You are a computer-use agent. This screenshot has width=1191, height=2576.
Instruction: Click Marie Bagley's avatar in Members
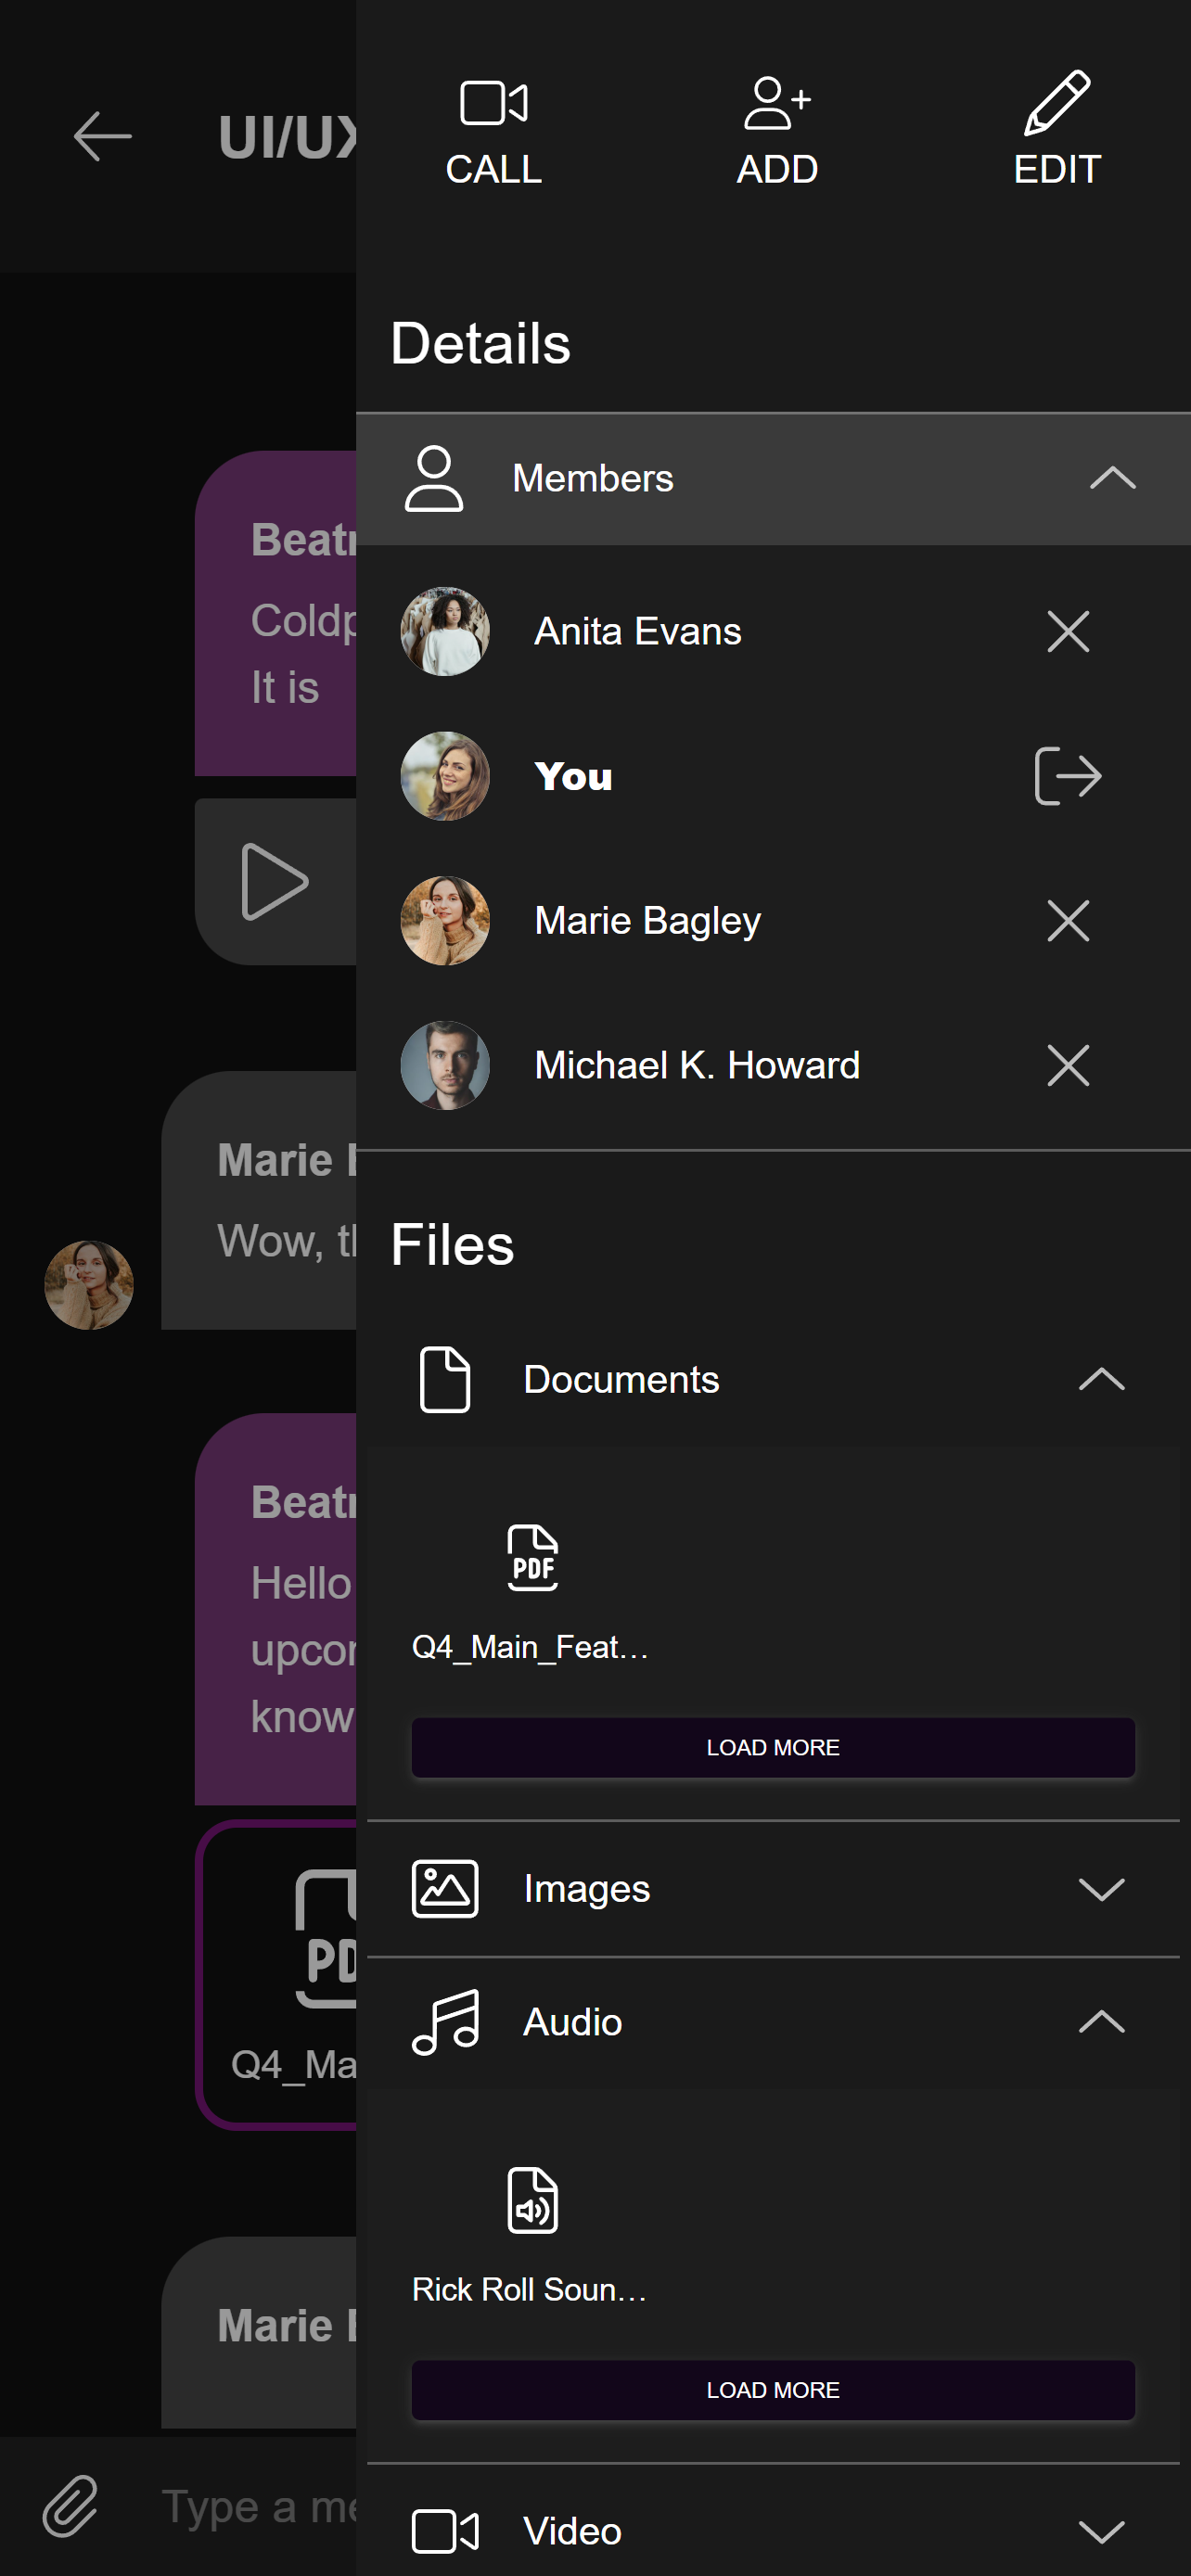coord(445,921)
